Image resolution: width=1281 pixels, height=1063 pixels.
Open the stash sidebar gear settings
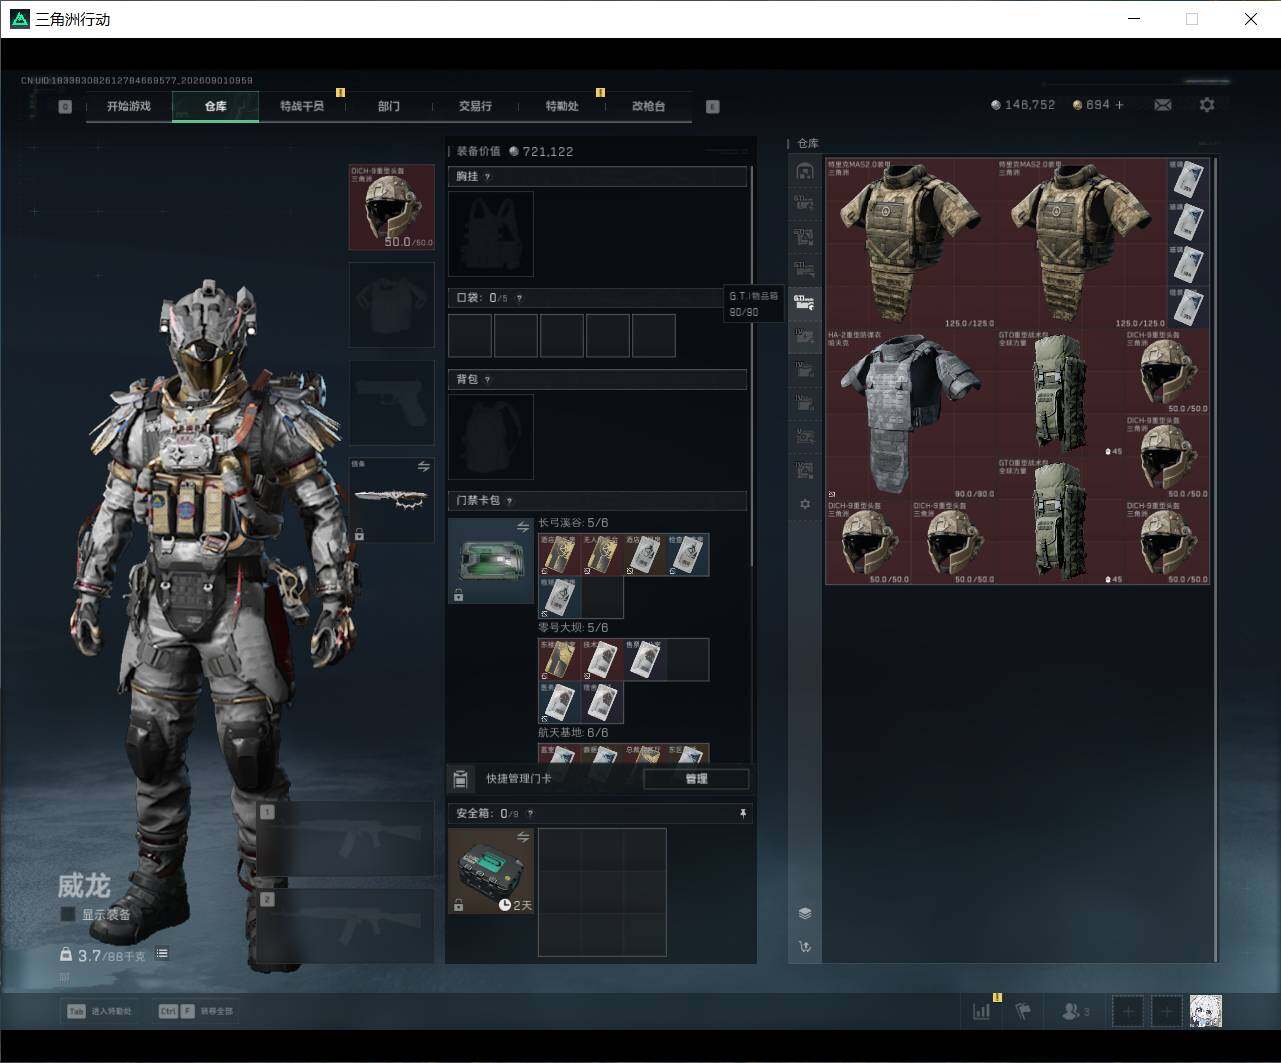click(x=805, y=504)
